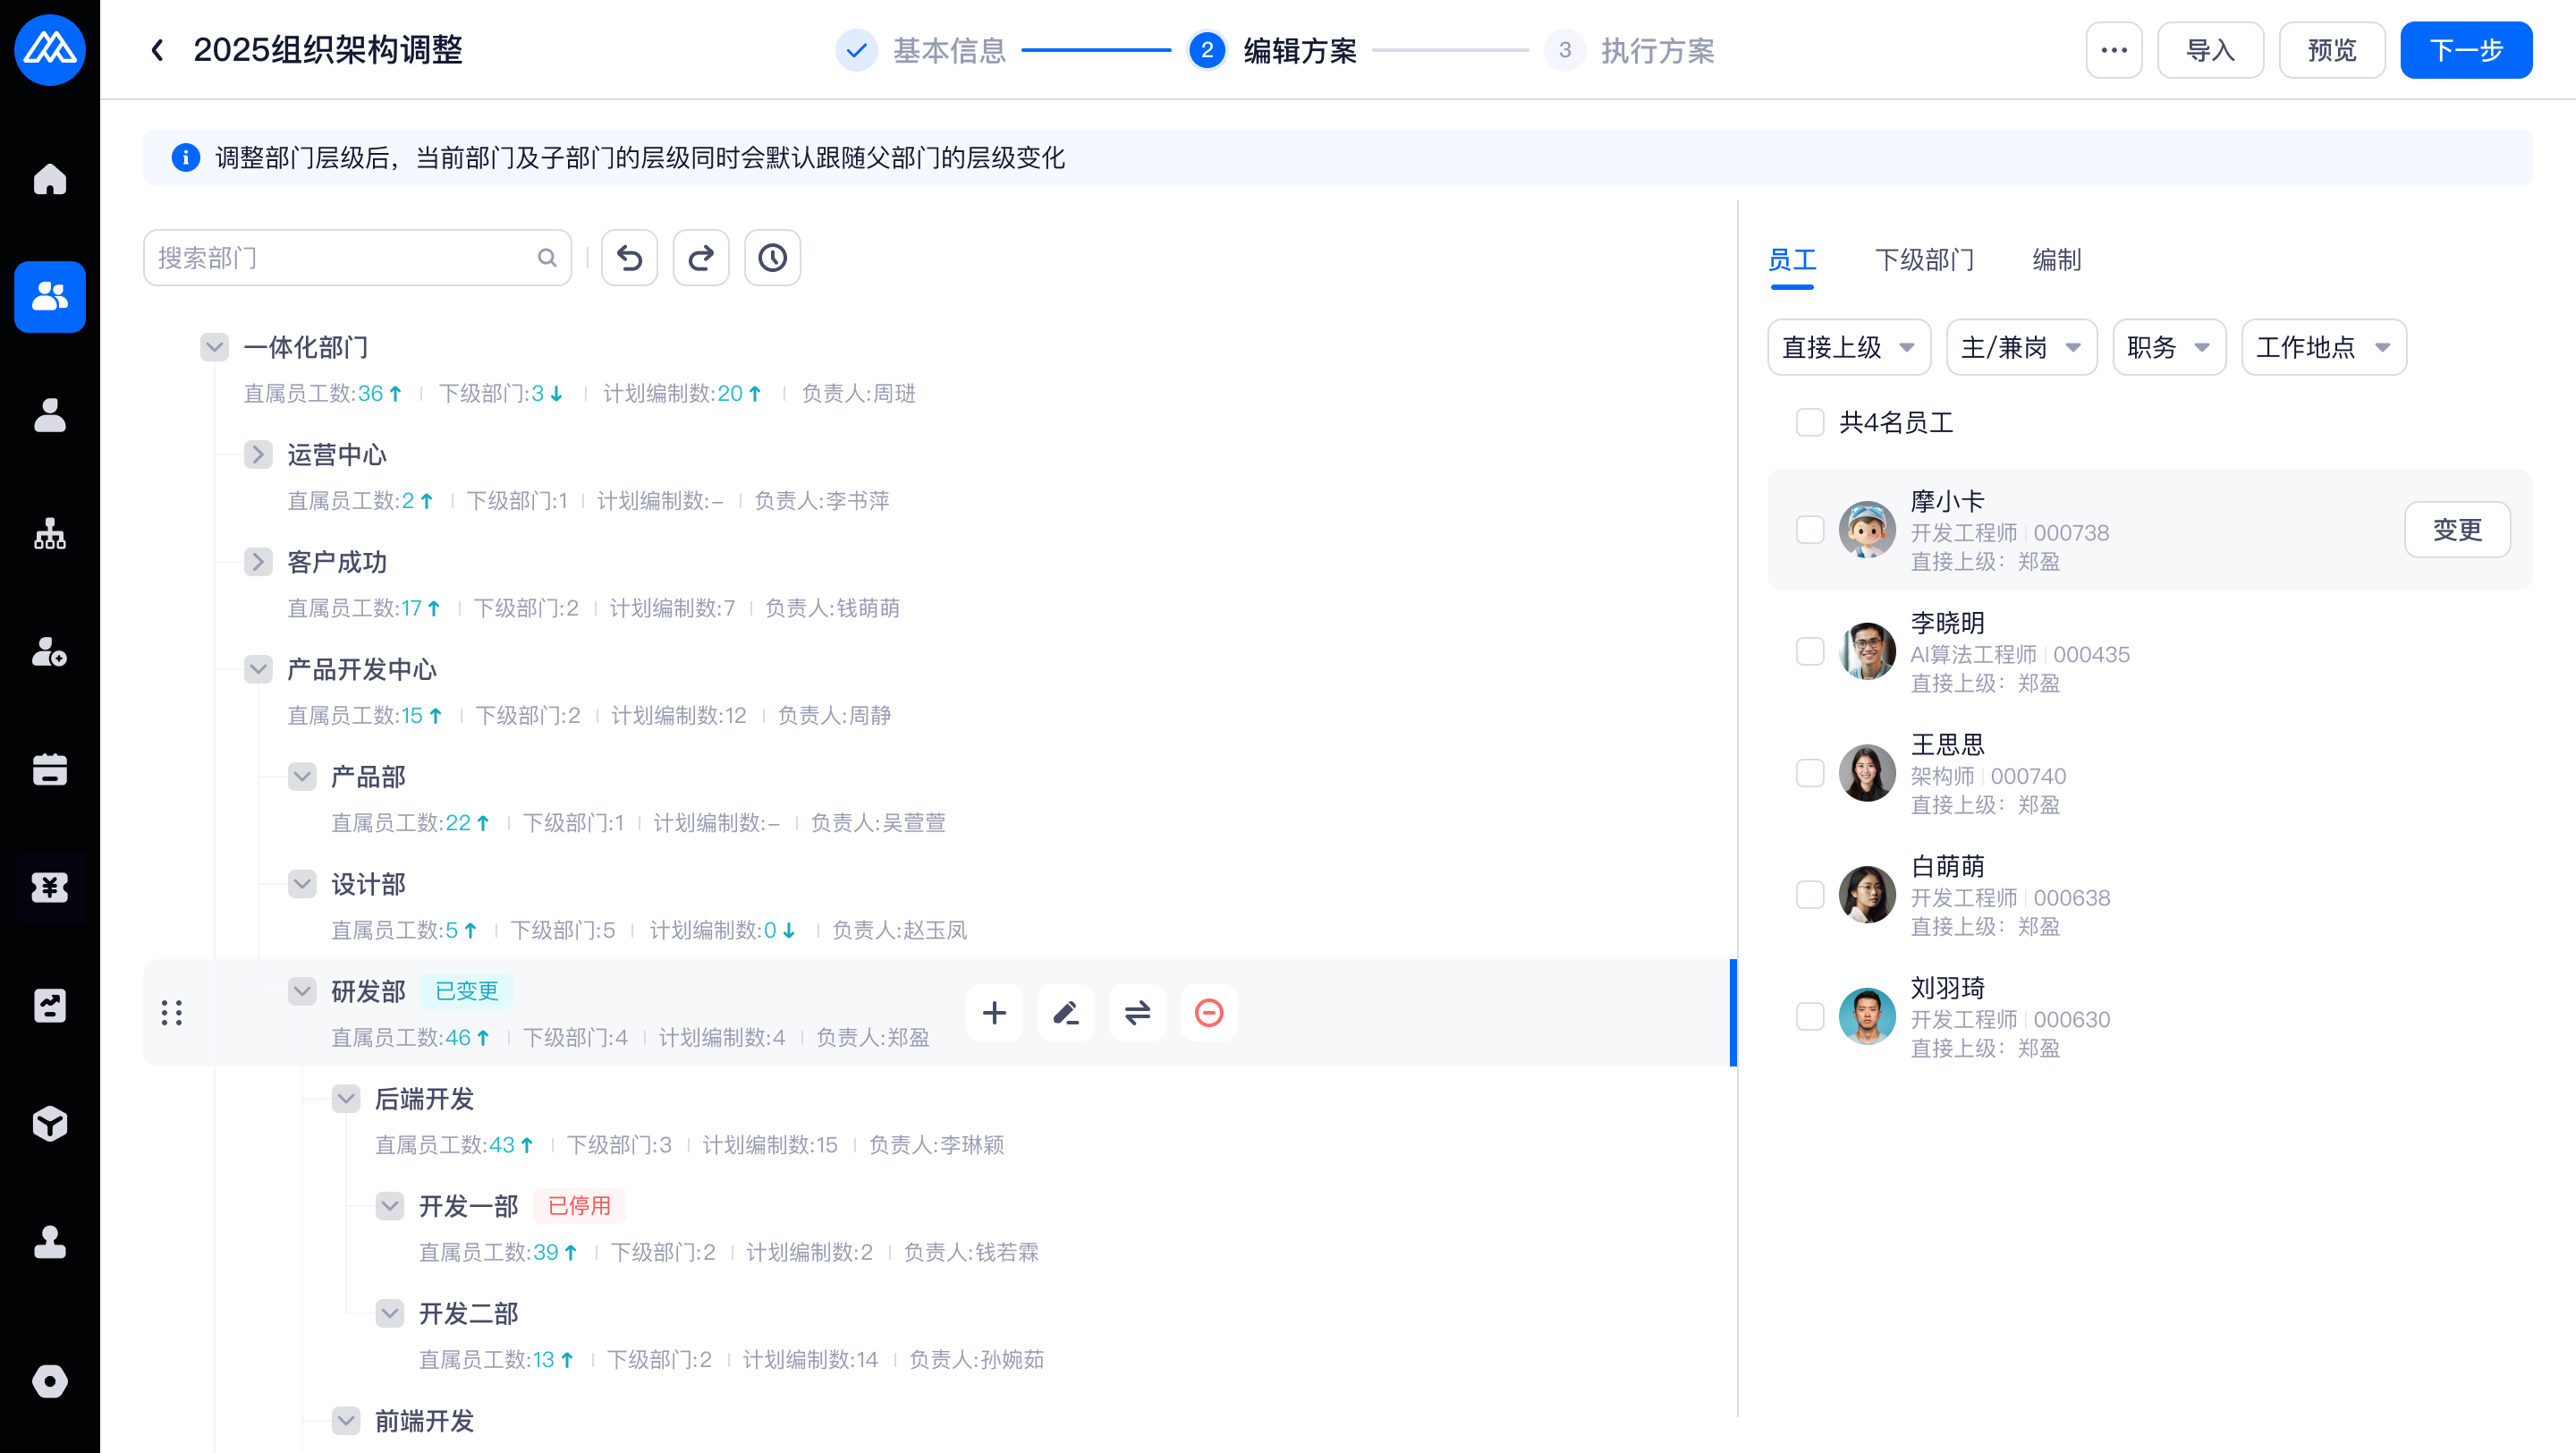The image size is (2576, 1453).
Task: Click the undo arrow icon
Action: pos(629,258)
